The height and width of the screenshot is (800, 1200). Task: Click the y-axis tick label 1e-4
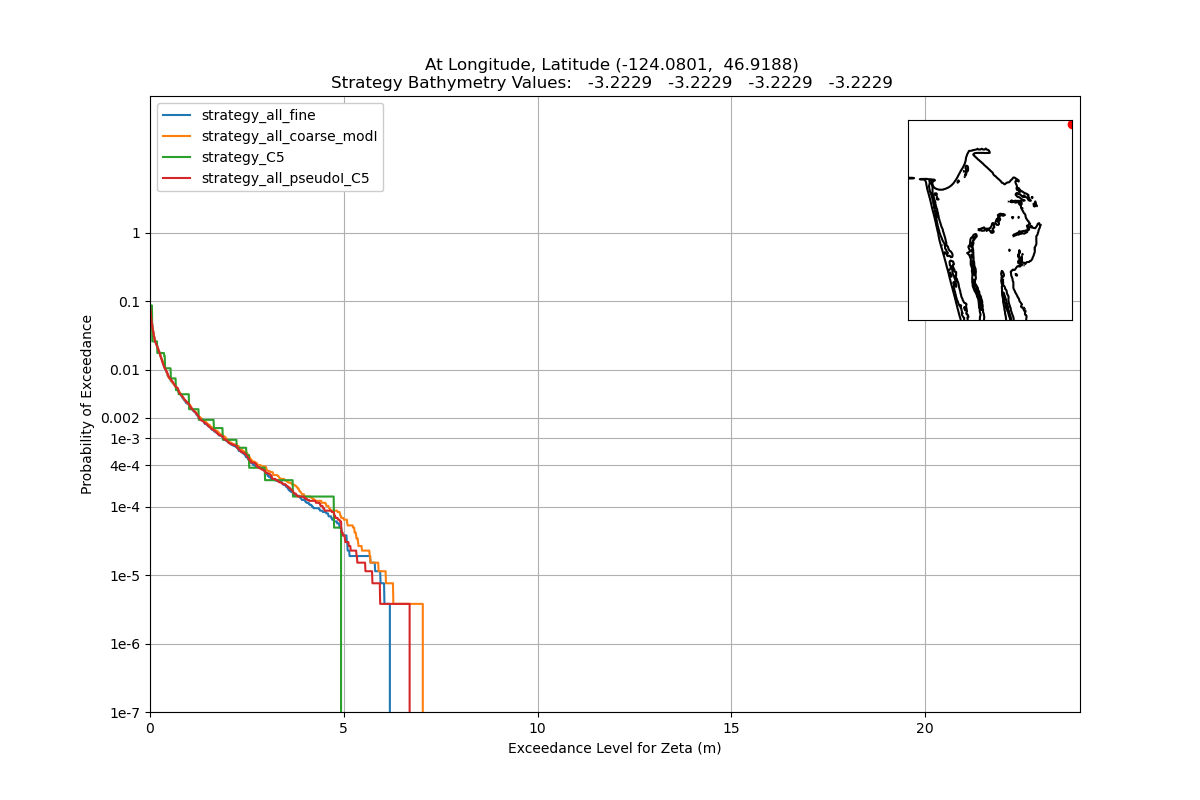(x=126, y=507)
